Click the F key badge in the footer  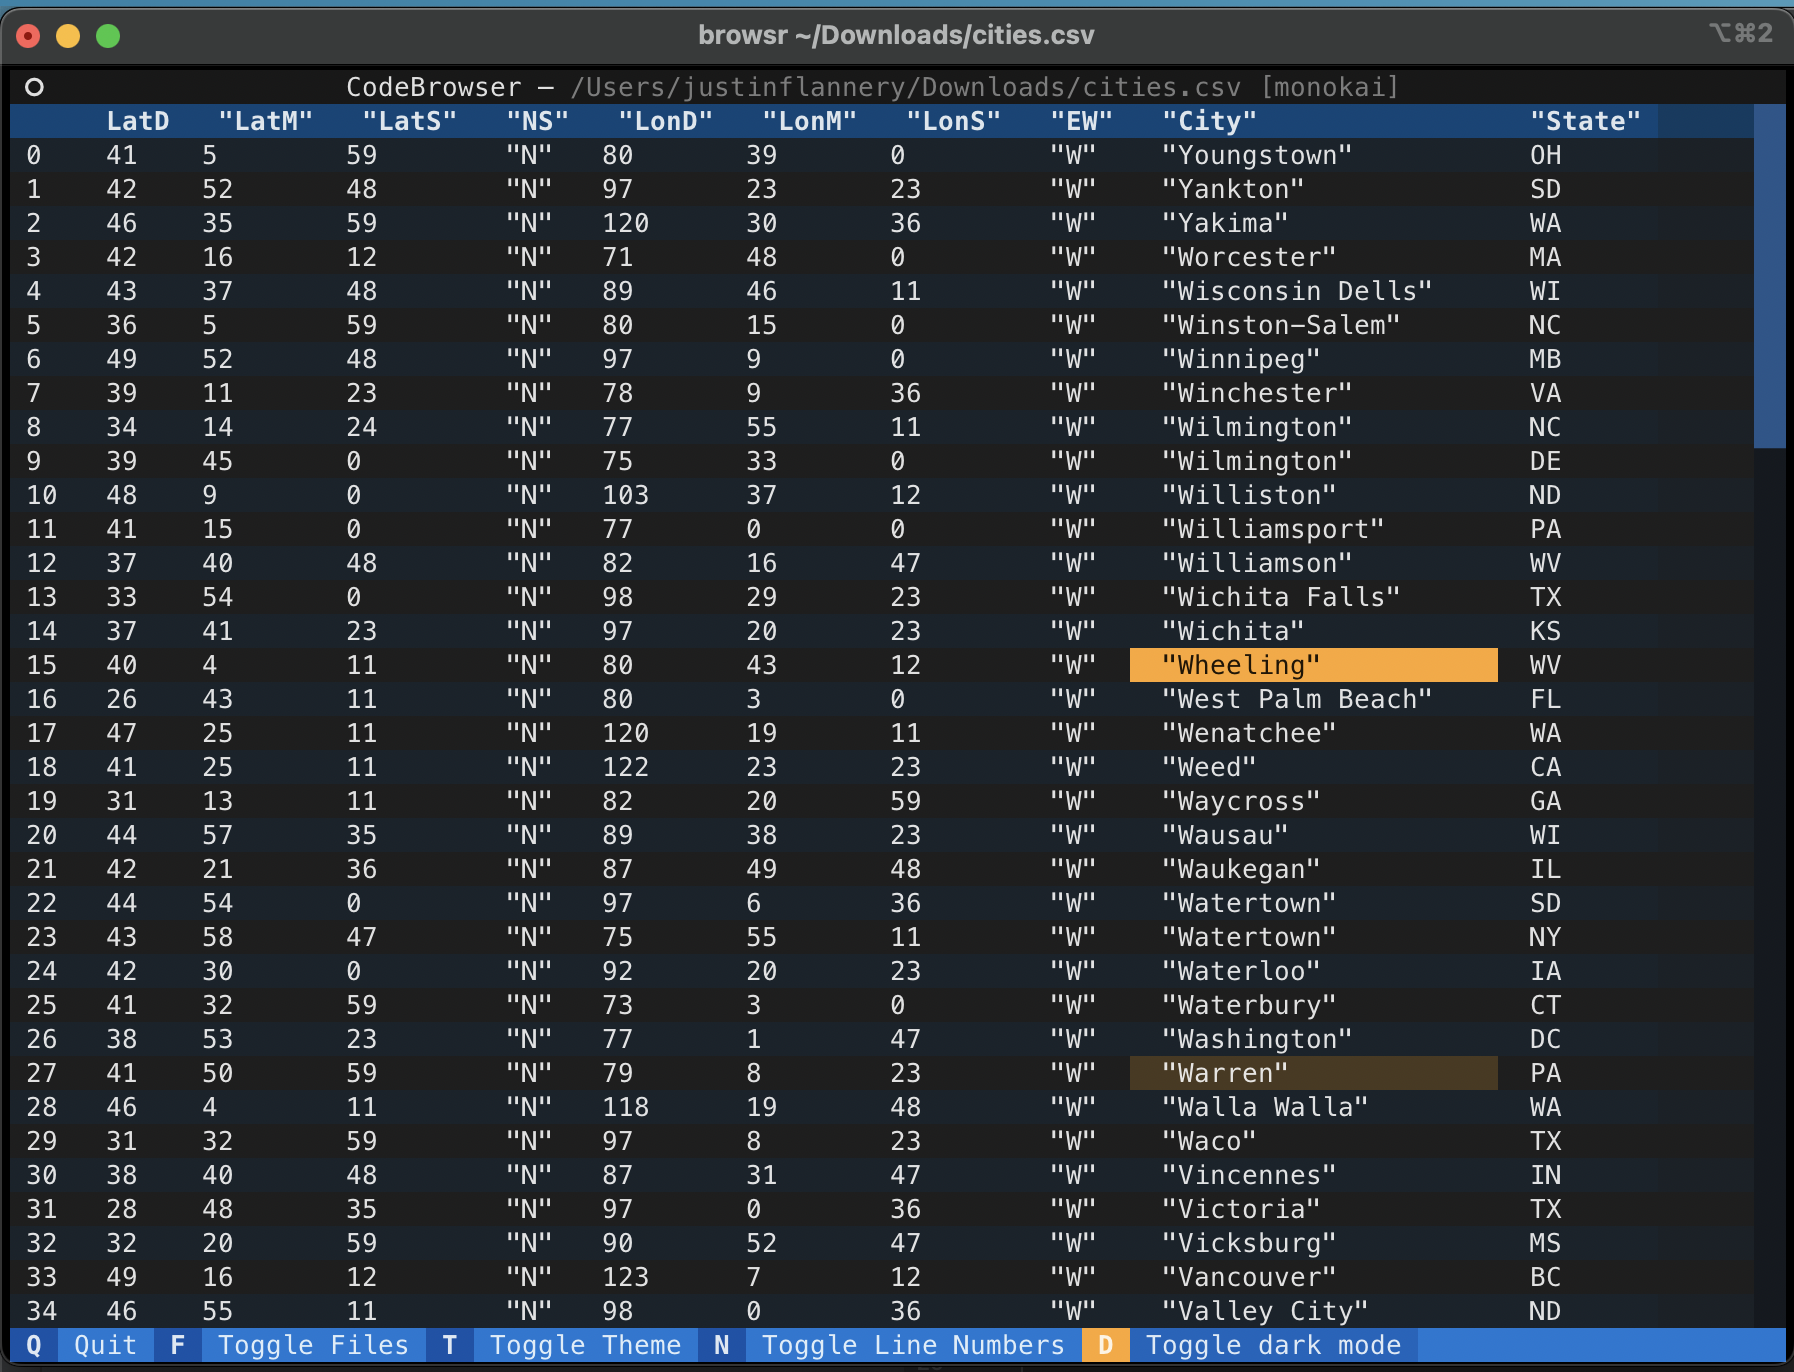(x=178, y=1345)
